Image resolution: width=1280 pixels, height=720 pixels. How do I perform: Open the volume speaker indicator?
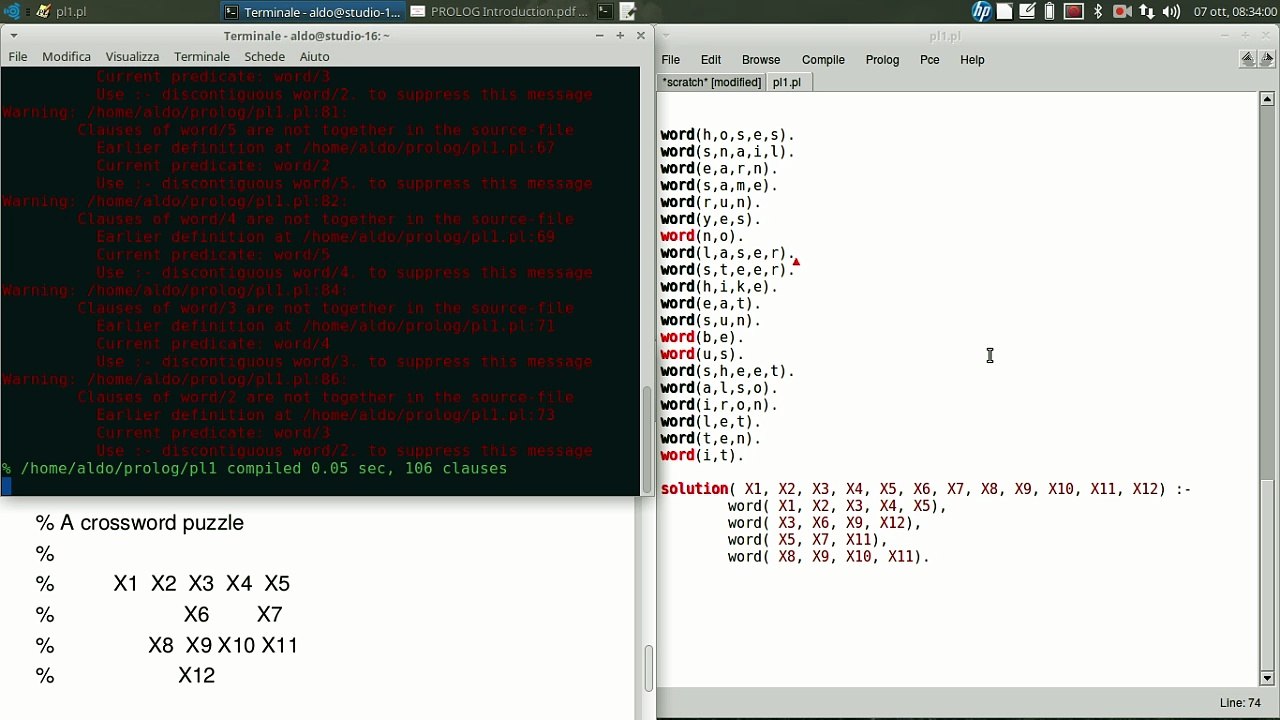tap(1171, 12)
